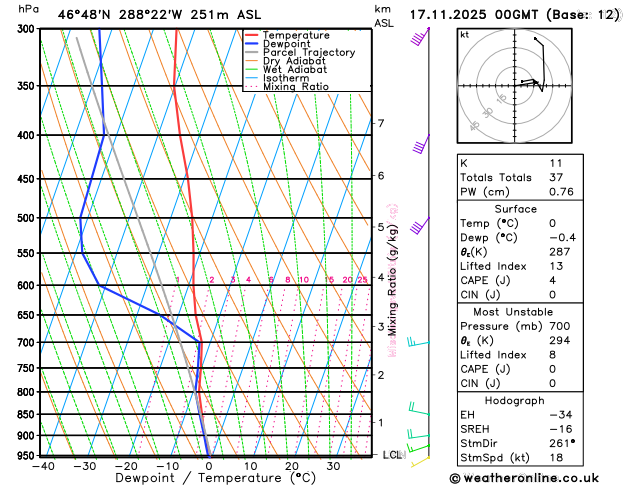Click the 'LCL' label on the chart
The height and width of the screenshot is (486, 629).
click(x=392, y=455)
